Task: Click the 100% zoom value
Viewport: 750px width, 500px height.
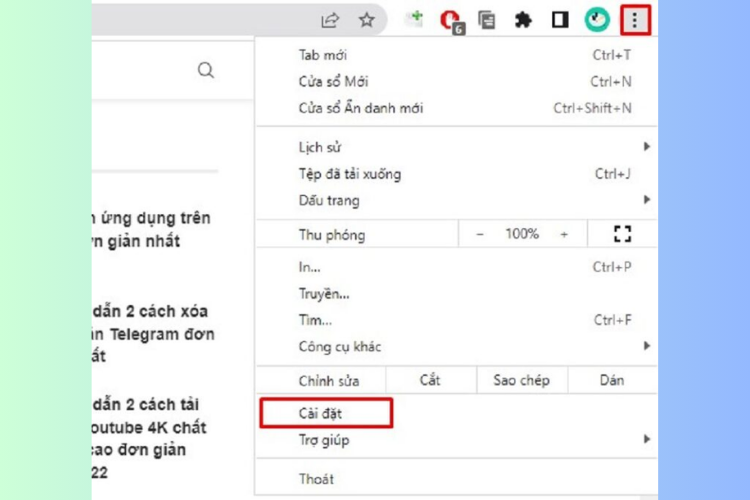Action: [522, 234]
